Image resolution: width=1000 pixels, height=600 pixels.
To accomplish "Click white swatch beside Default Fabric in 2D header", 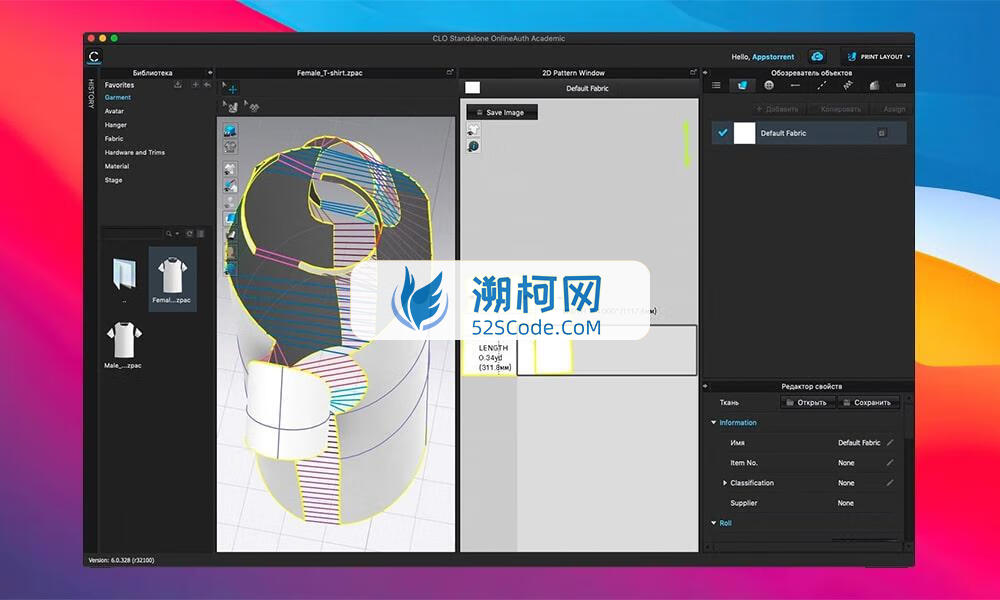I will tap(473, 88).
